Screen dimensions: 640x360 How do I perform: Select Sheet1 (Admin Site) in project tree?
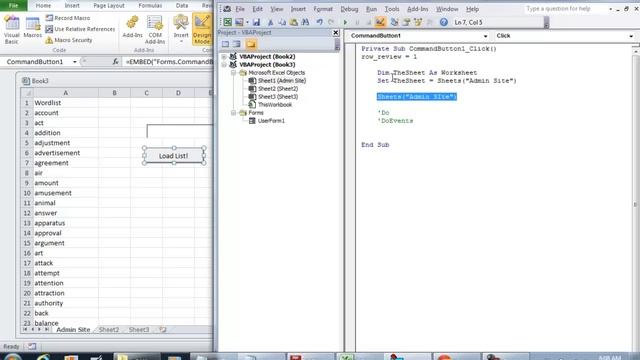282,81
